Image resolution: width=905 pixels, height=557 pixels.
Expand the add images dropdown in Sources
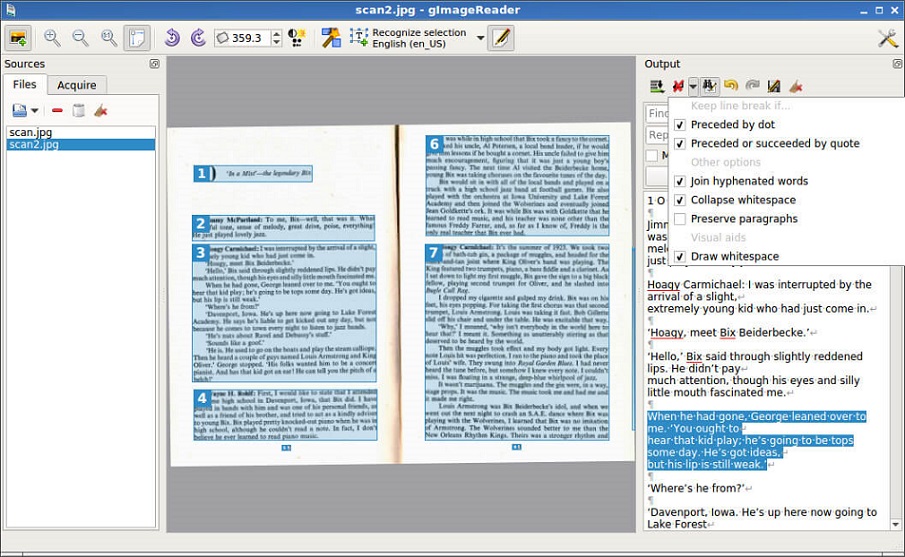pyautogui.click(x=35, y=111)
